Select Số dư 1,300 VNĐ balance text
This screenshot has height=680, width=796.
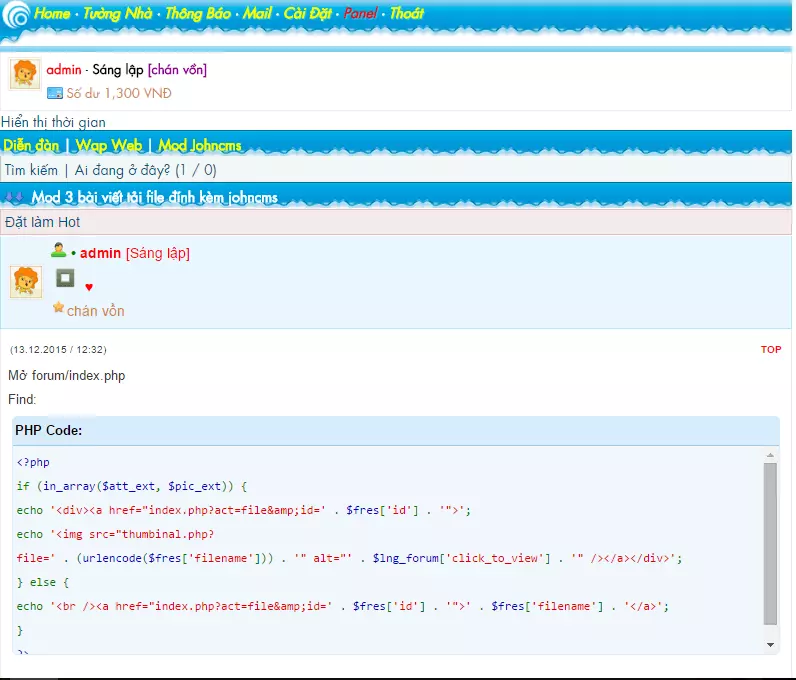click(119, 93)
